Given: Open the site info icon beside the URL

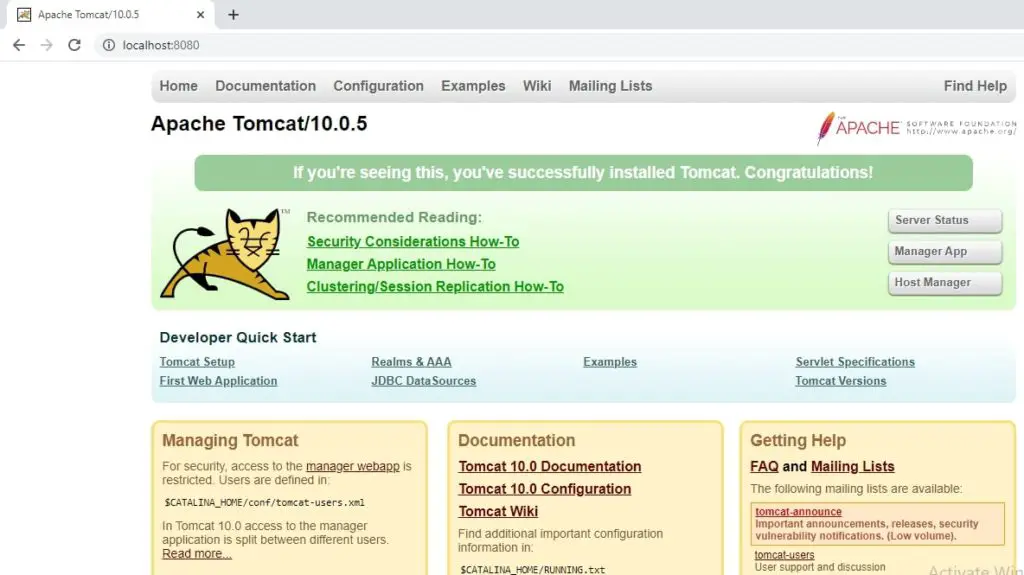Looking at the screenshot, I should [109, 45].
